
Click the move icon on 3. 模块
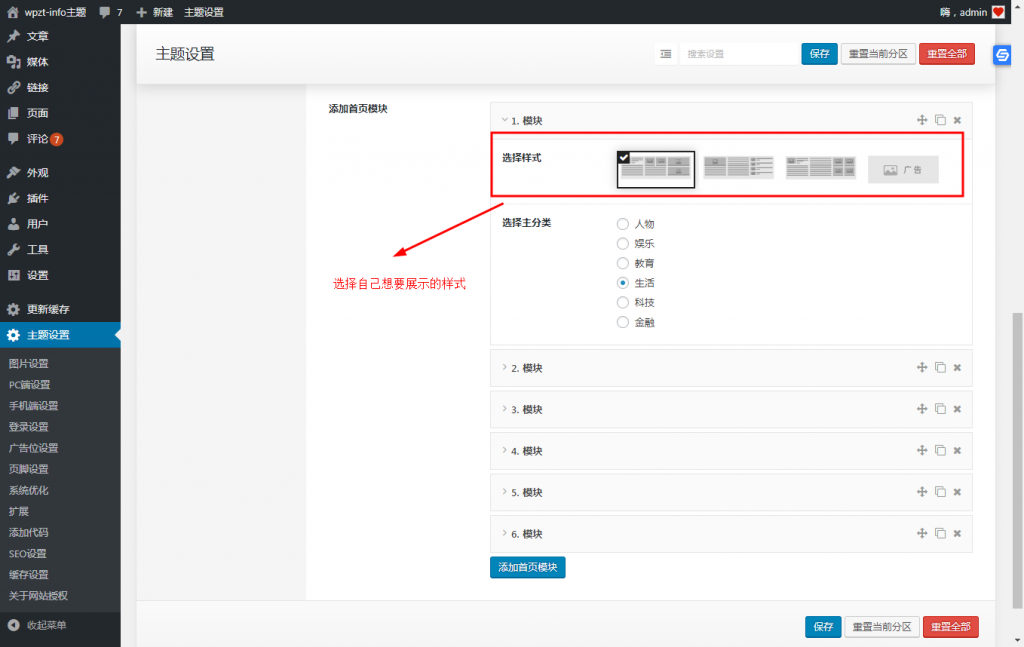(x=921, y=409)
